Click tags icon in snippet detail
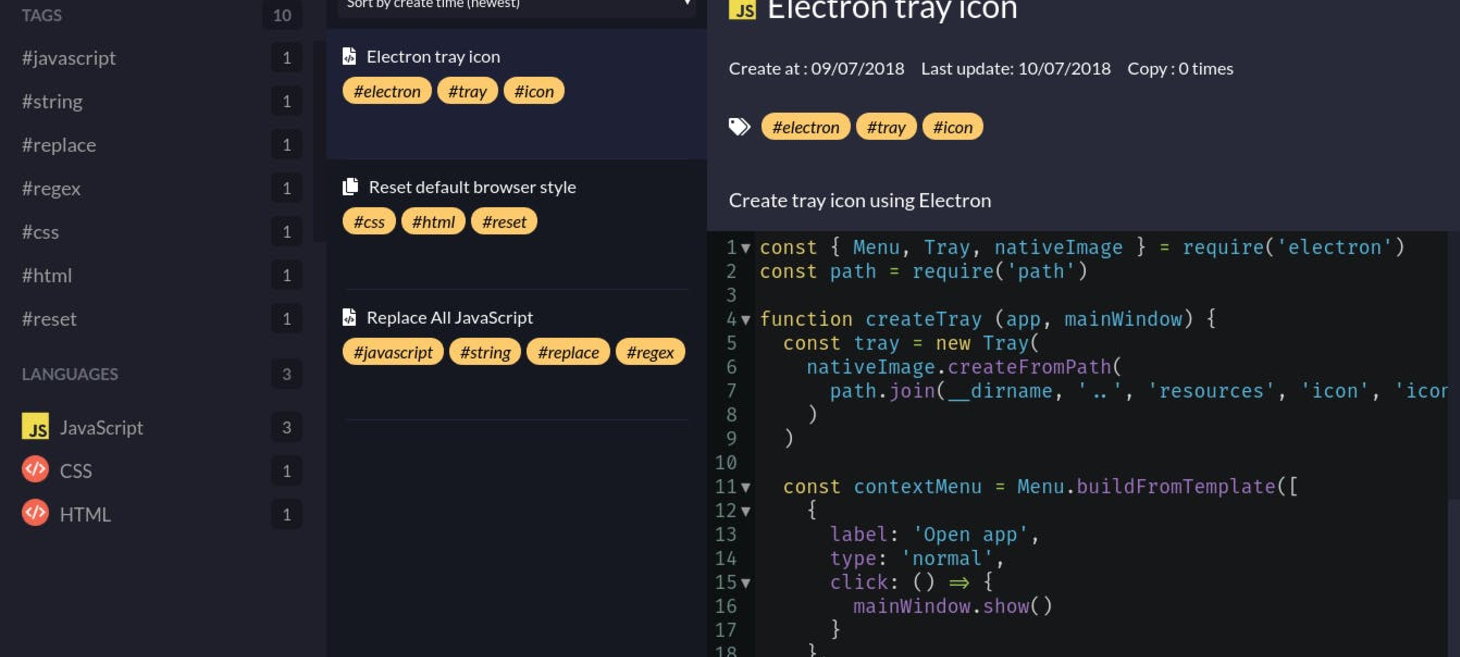Screen dimensions: 1460x657 tap(739, 127)
